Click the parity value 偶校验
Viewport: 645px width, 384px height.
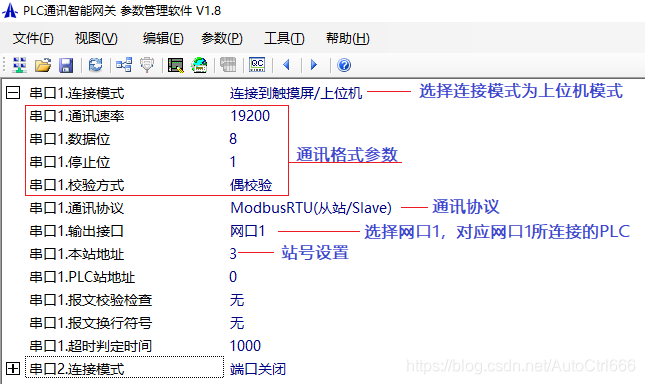[x=251, y=185]
